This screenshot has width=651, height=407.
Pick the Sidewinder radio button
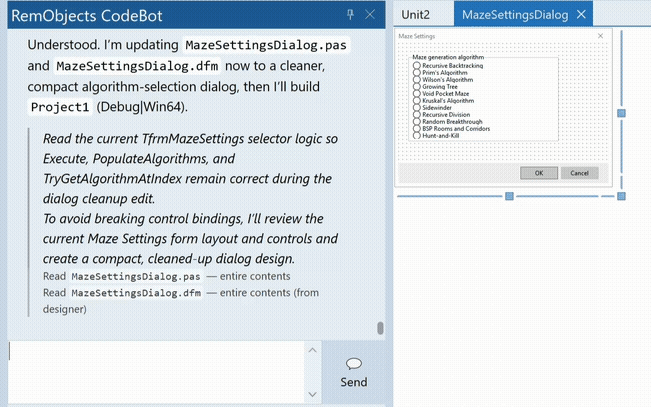[432, 108]
